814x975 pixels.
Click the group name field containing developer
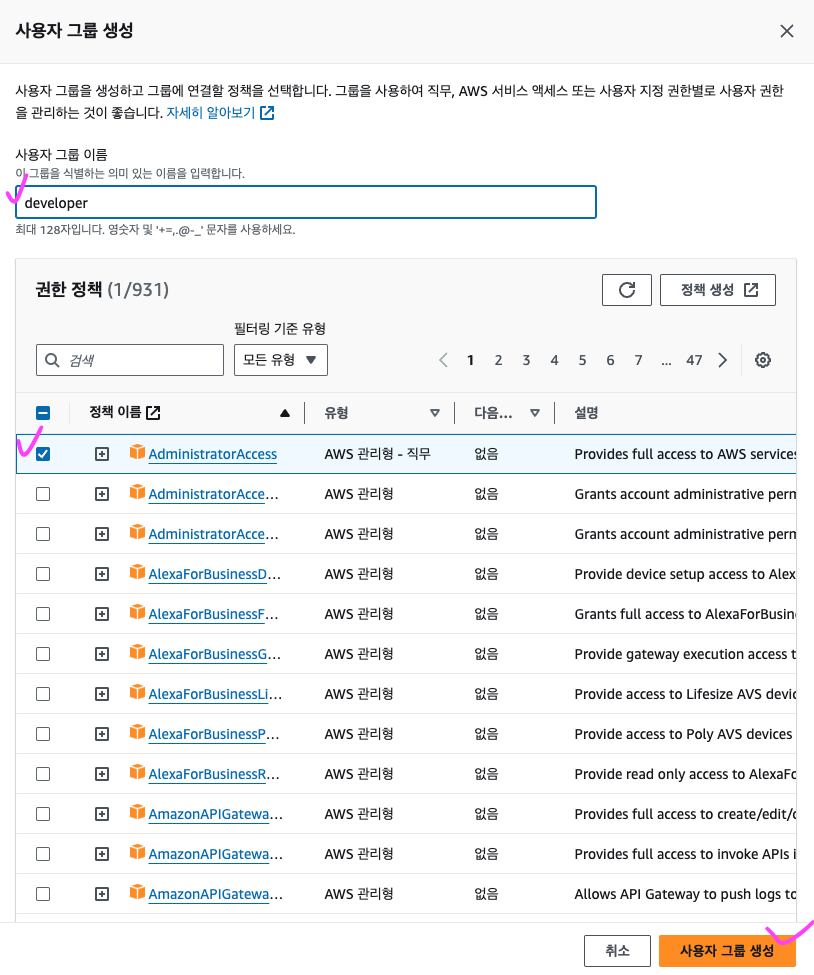tap(305, 202)
